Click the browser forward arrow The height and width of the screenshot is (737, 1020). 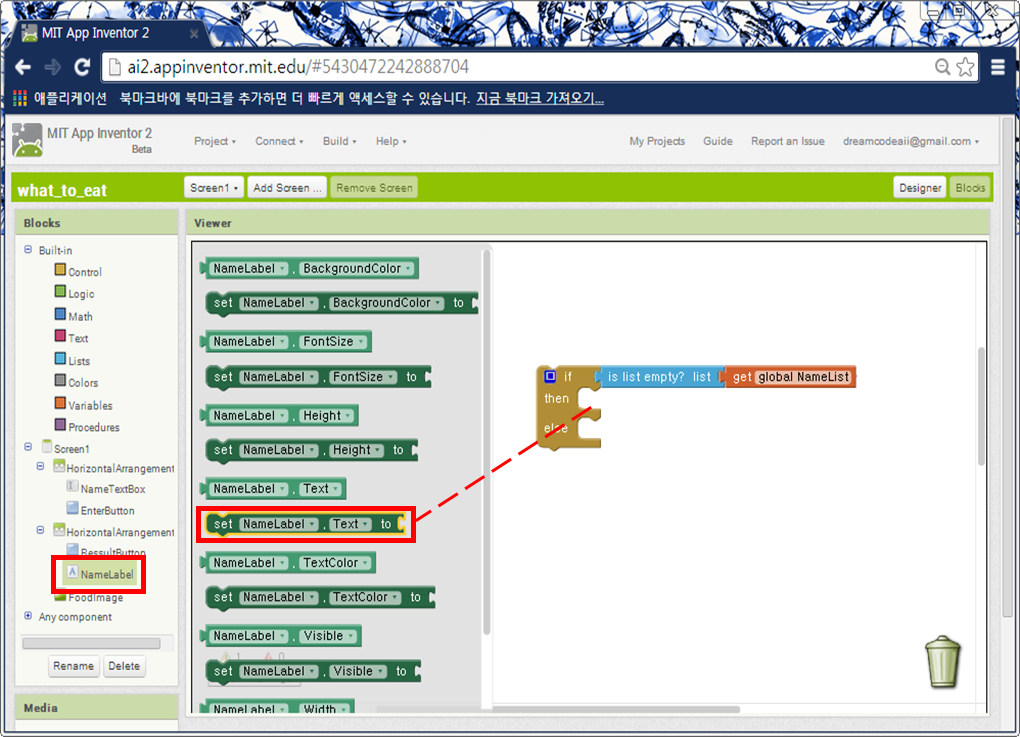[53, 67]
